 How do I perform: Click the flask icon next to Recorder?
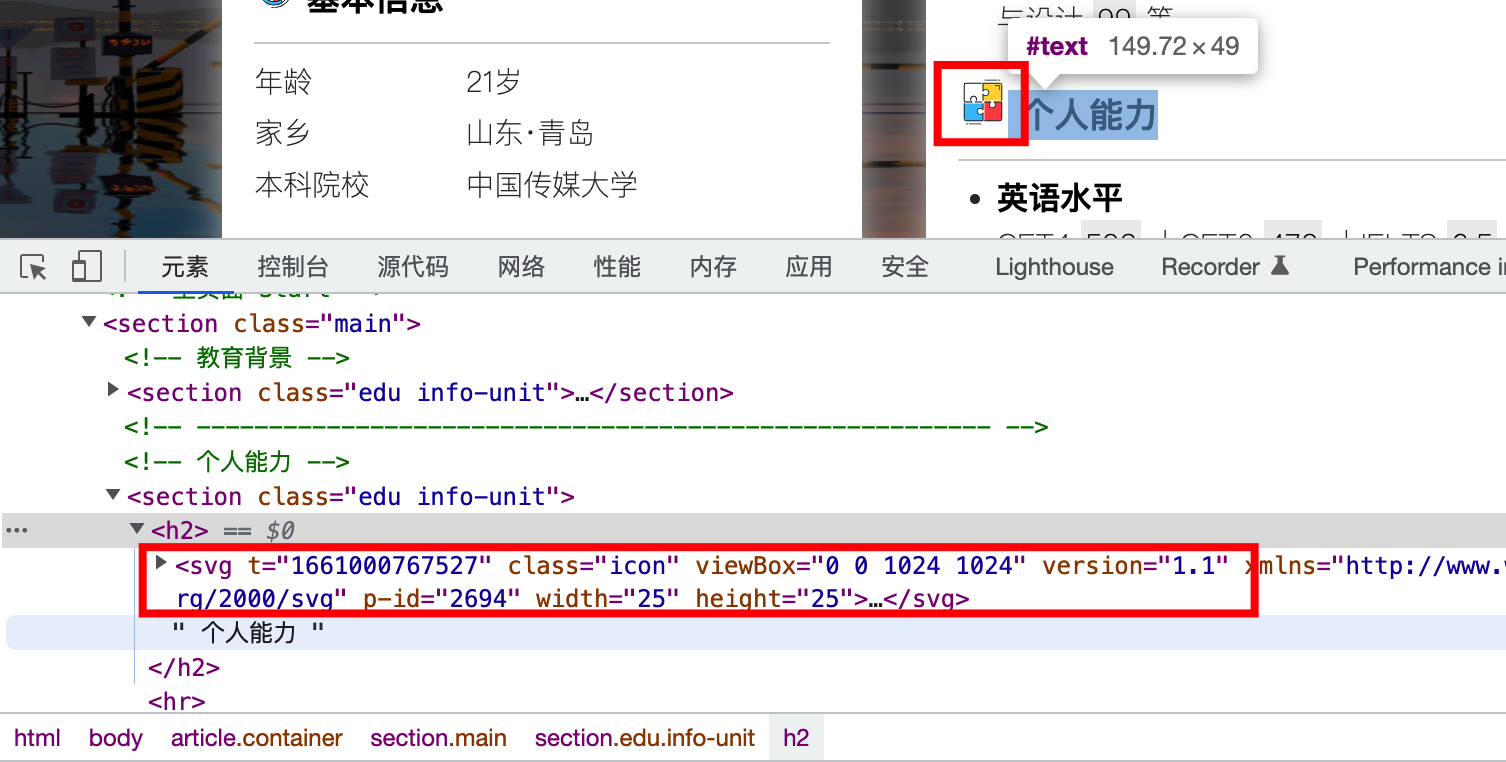tap(1279, 266)
